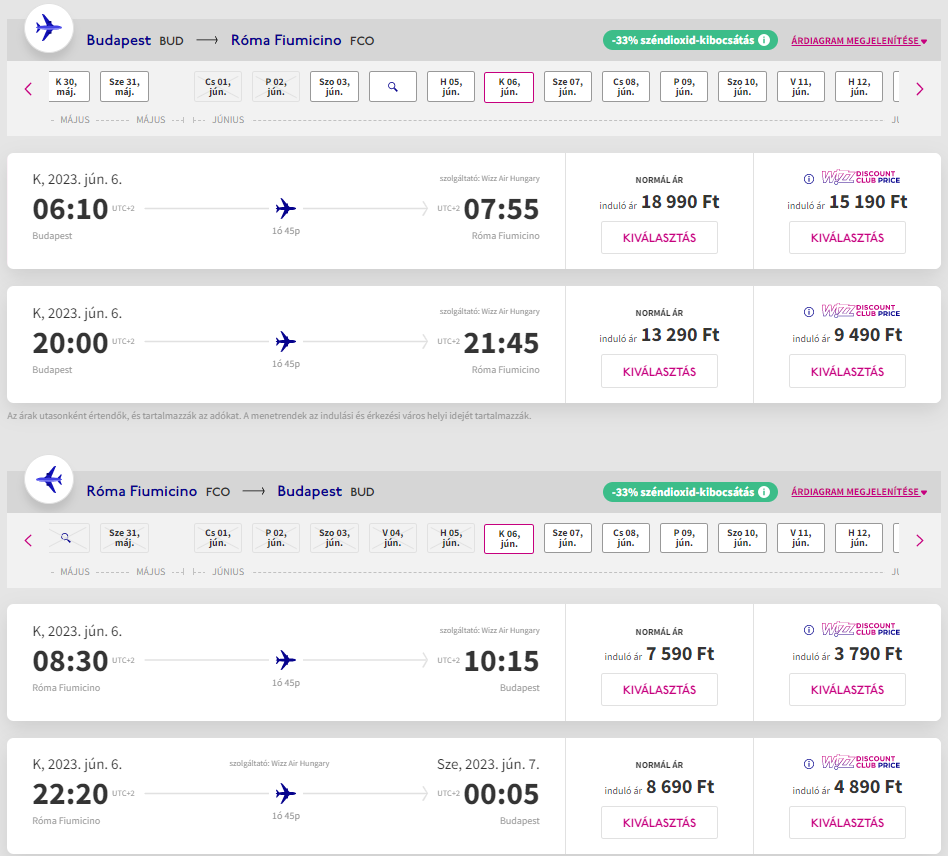This screenshot has height=856, width=948.
Task: Click the plane icon on the 20:00 flight line
Action: tap(285, 342)
